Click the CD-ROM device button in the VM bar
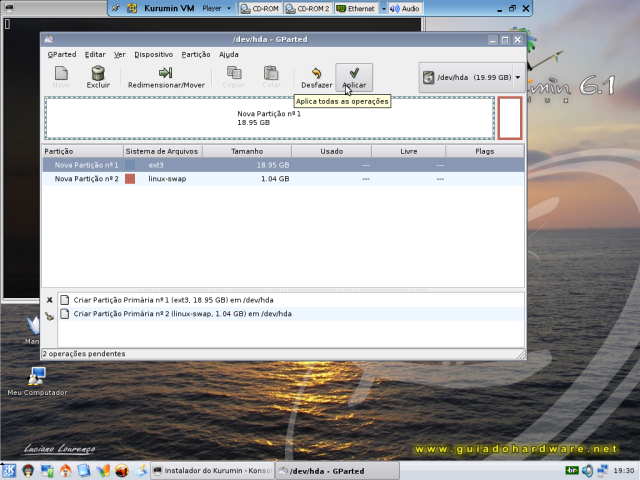Image resolution: width=640 pixels, height=480 pixels. (259, 8)
